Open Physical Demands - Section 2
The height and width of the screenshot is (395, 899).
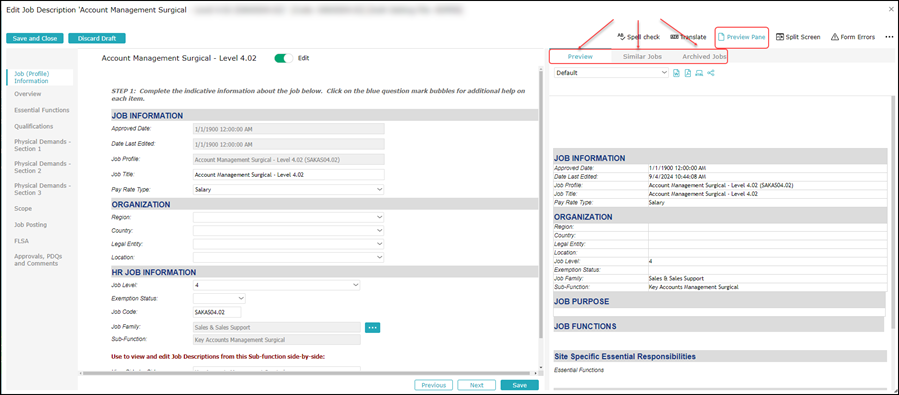tap(42, 167)
